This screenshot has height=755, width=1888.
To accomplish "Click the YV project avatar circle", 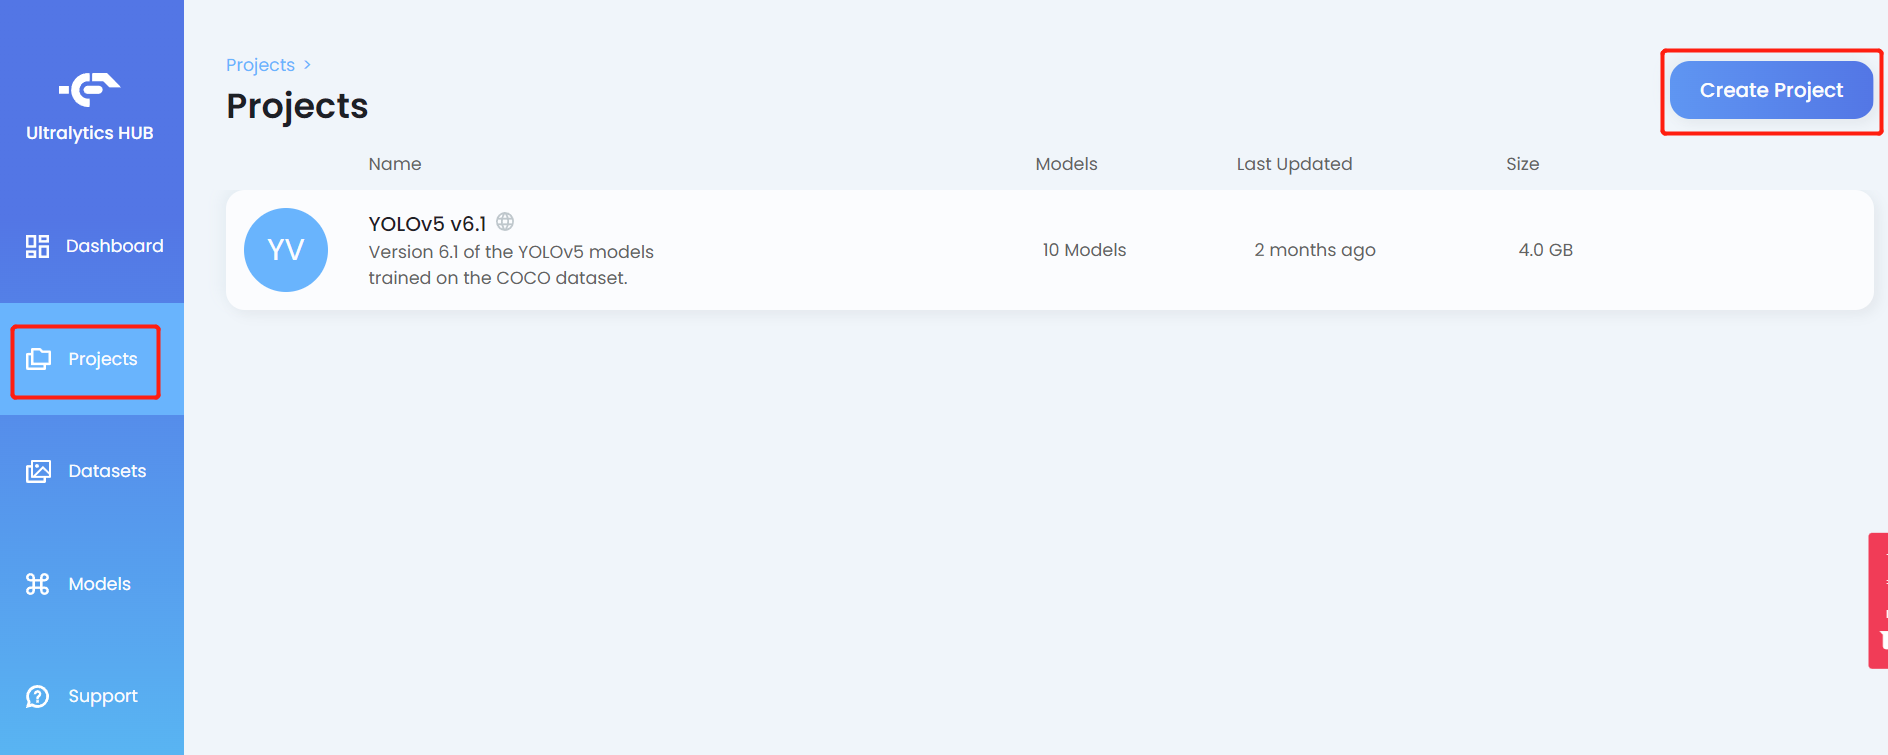I will 286,250.
